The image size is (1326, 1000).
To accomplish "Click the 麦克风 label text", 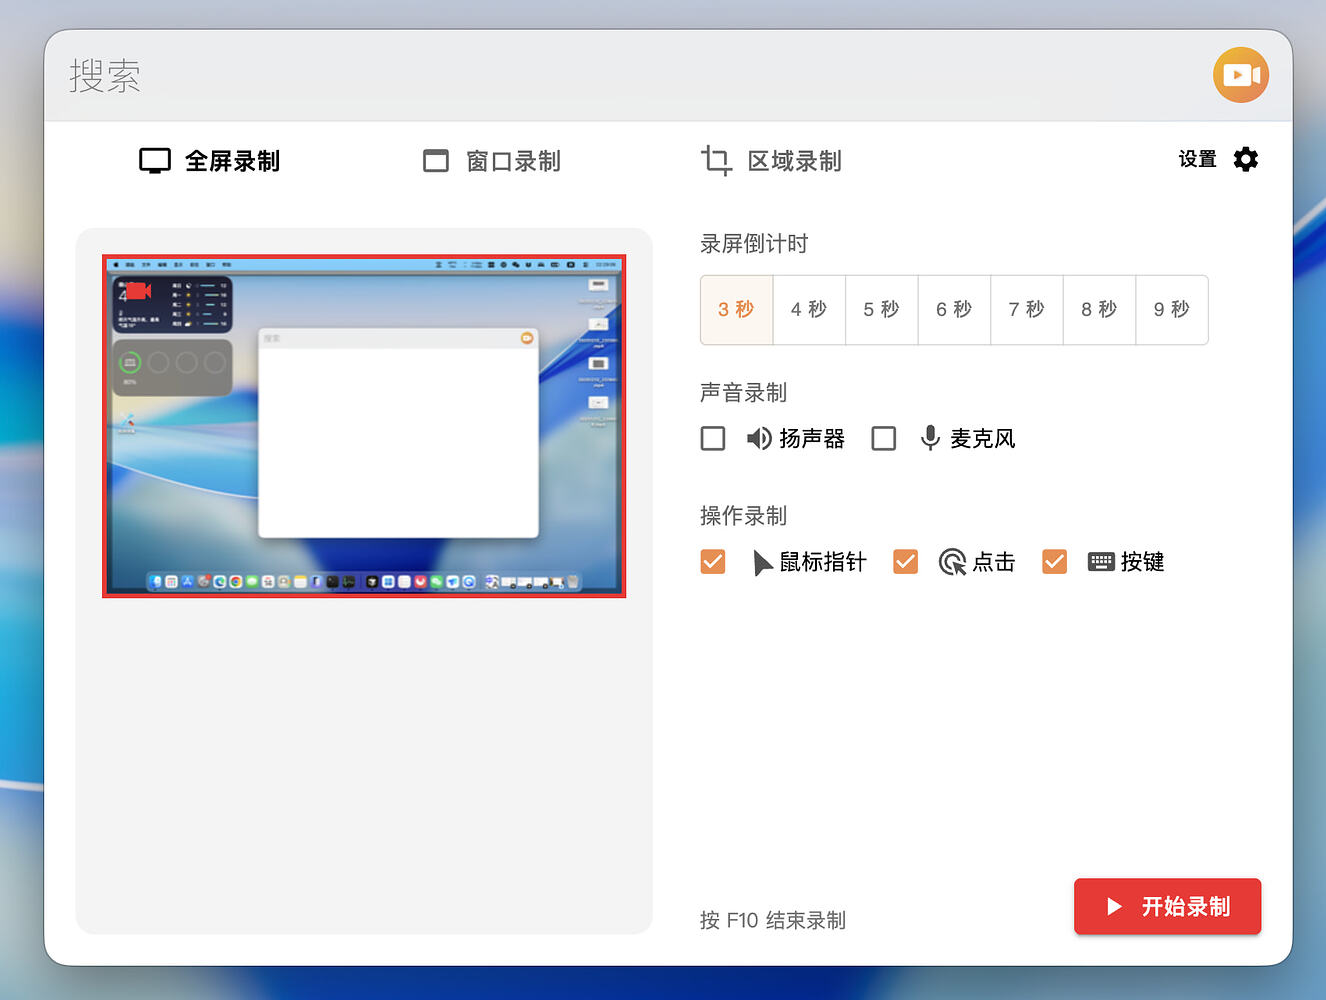I will point(983,438).
